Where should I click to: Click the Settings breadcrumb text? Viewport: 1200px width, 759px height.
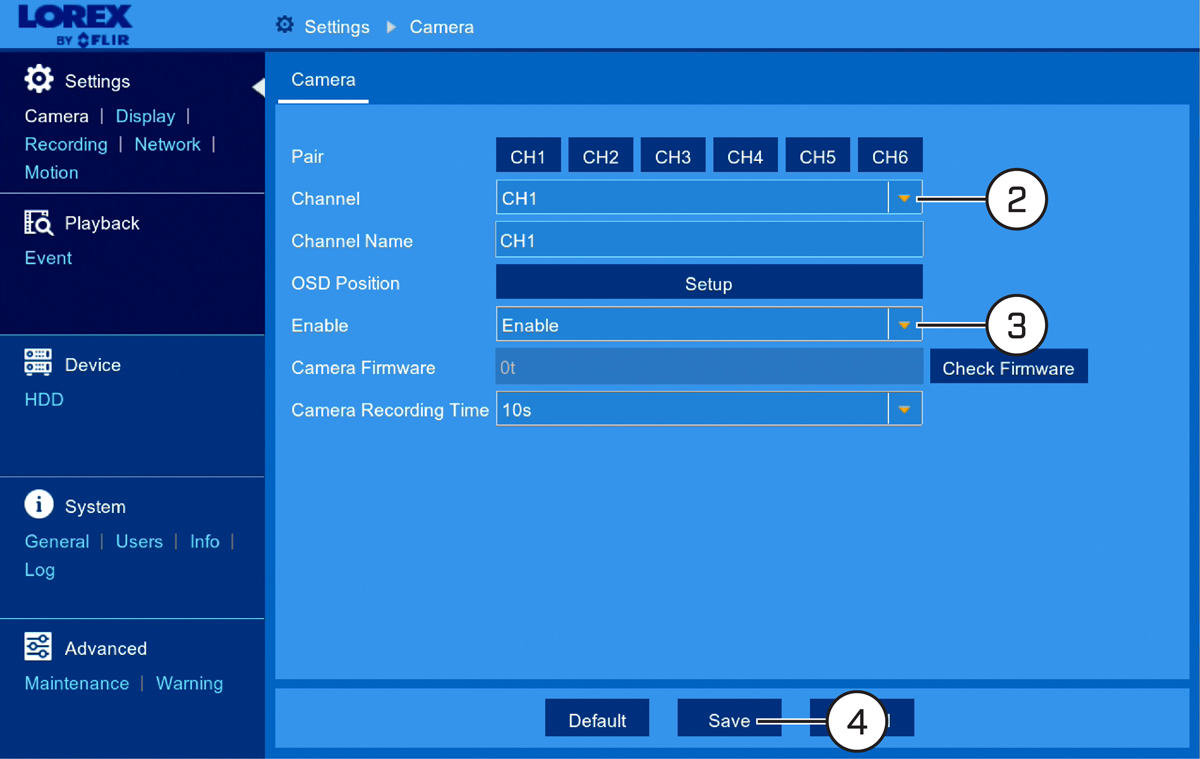pos(337,27)
